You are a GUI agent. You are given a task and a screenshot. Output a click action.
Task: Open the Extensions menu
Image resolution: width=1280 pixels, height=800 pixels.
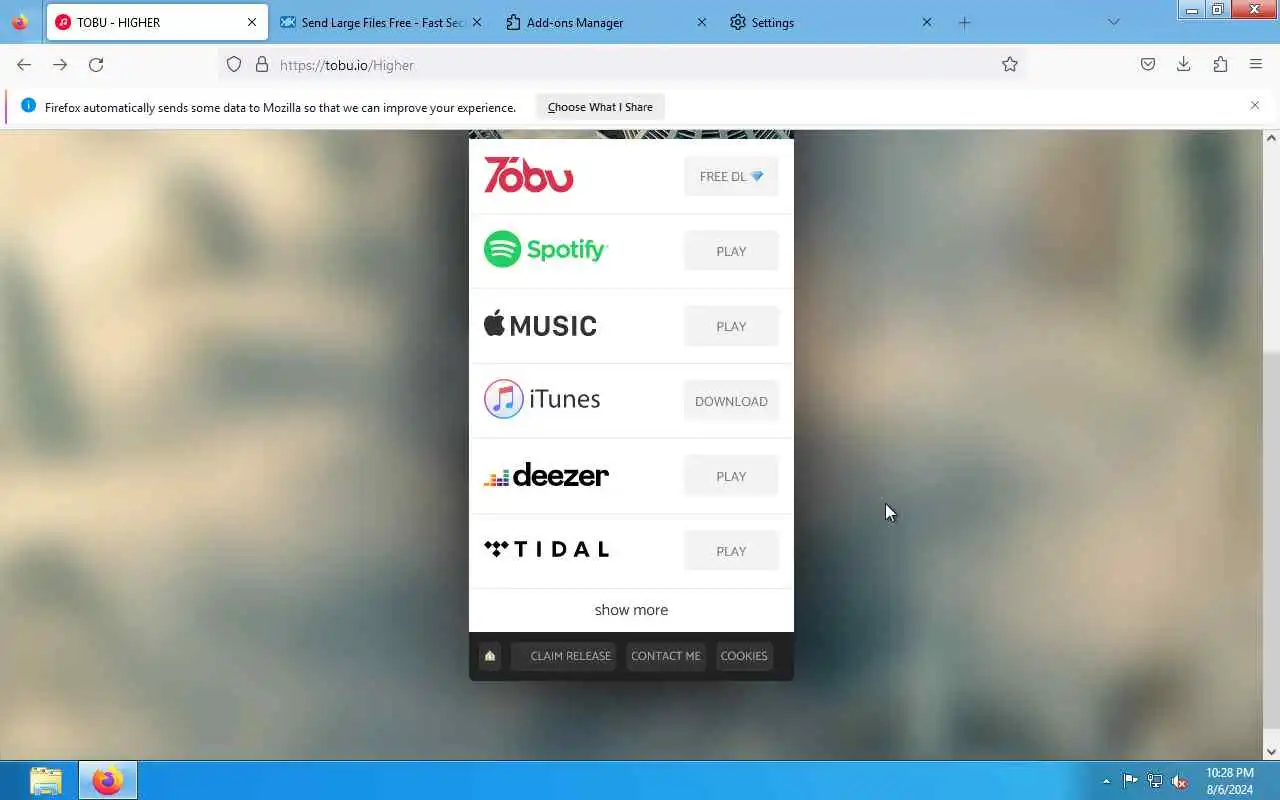(x=1220, y=65)
